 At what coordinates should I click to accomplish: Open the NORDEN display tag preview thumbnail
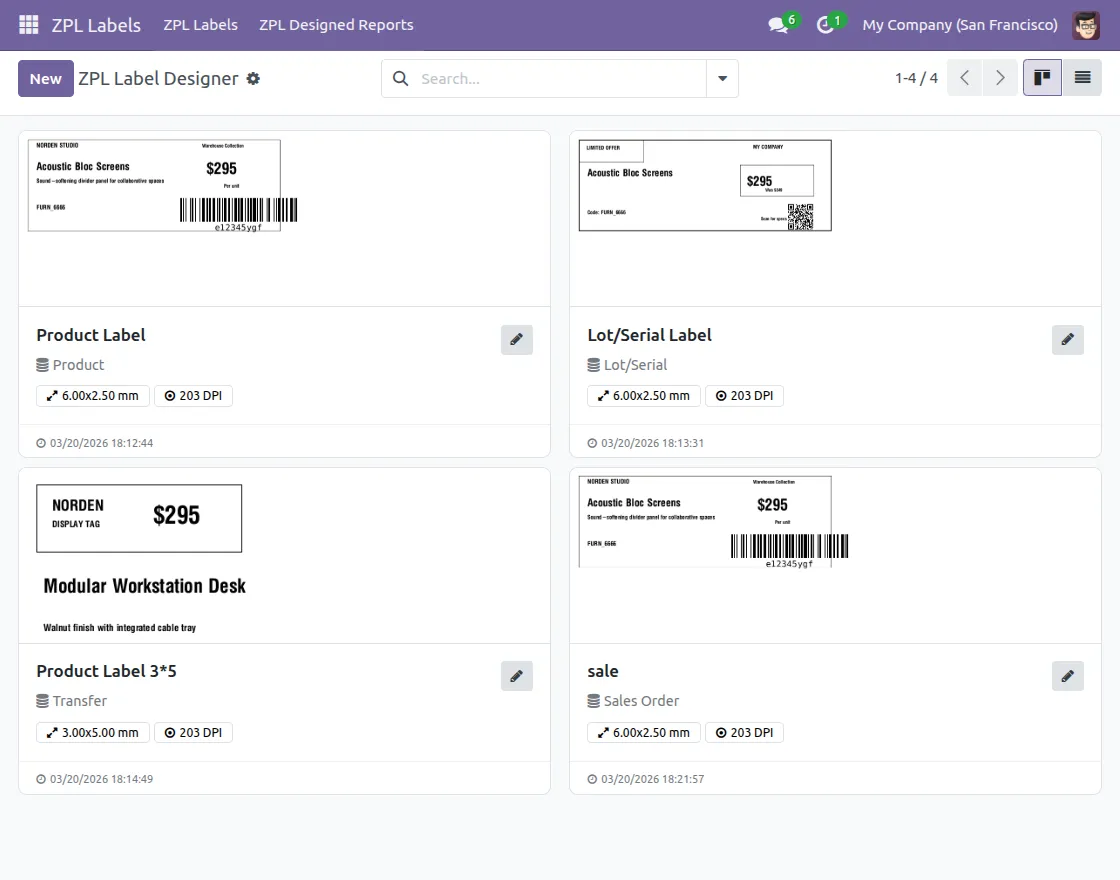[141, 559]
